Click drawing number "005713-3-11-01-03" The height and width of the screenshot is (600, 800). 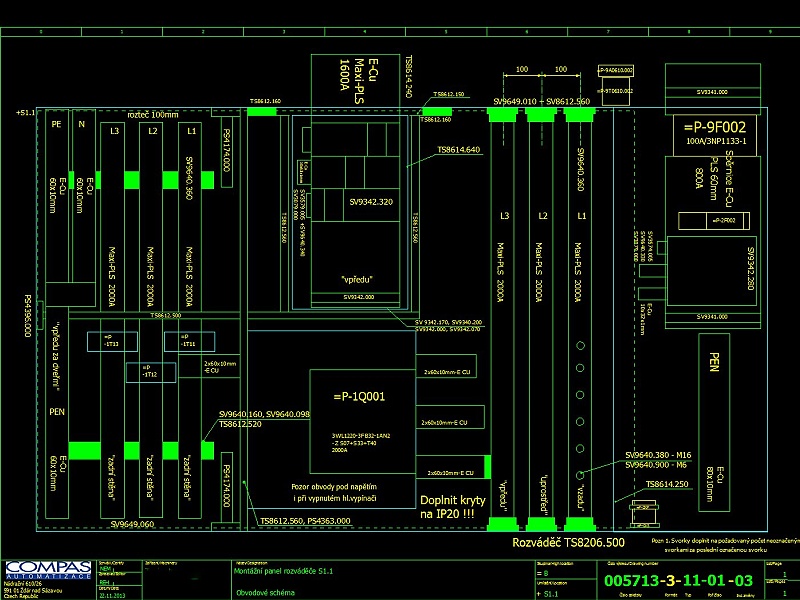[678, 580]
